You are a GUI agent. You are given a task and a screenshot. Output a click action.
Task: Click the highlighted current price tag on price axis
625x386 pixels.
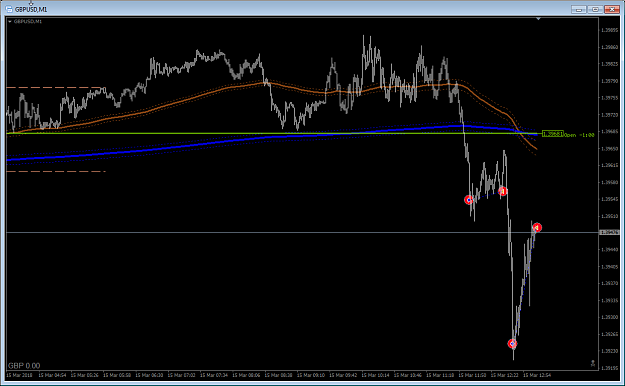tap(609, 232)
